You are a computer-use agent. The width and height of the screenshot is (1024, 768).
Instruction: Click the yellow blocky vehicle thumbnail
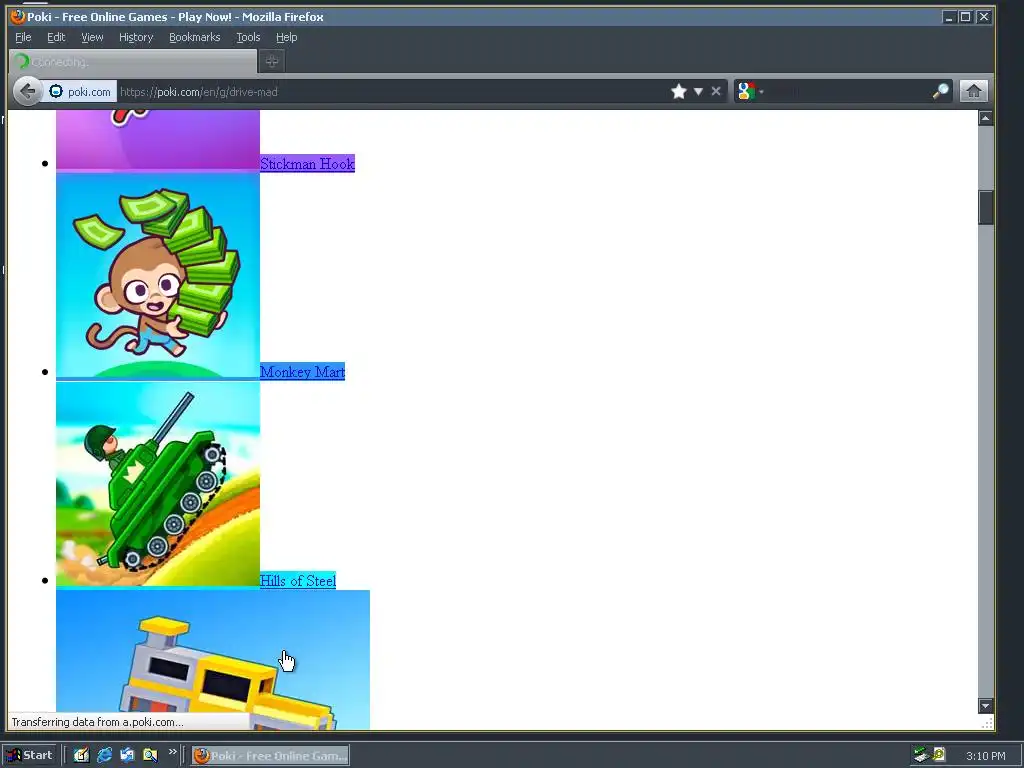[x=213, y=660]
